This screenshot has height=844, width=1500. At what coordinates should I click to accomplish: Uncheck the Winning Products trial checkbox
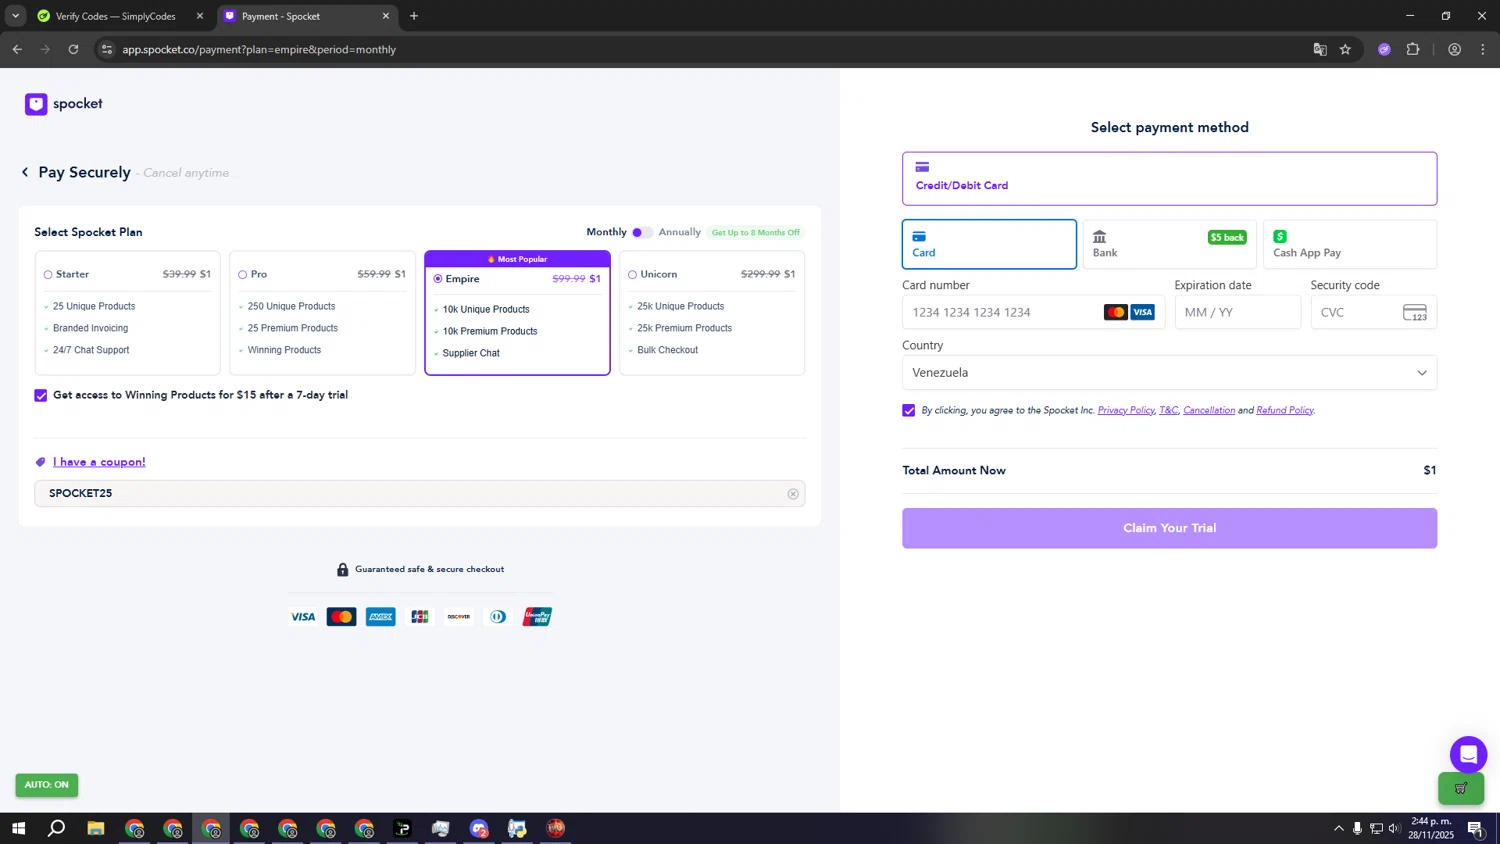41,396
